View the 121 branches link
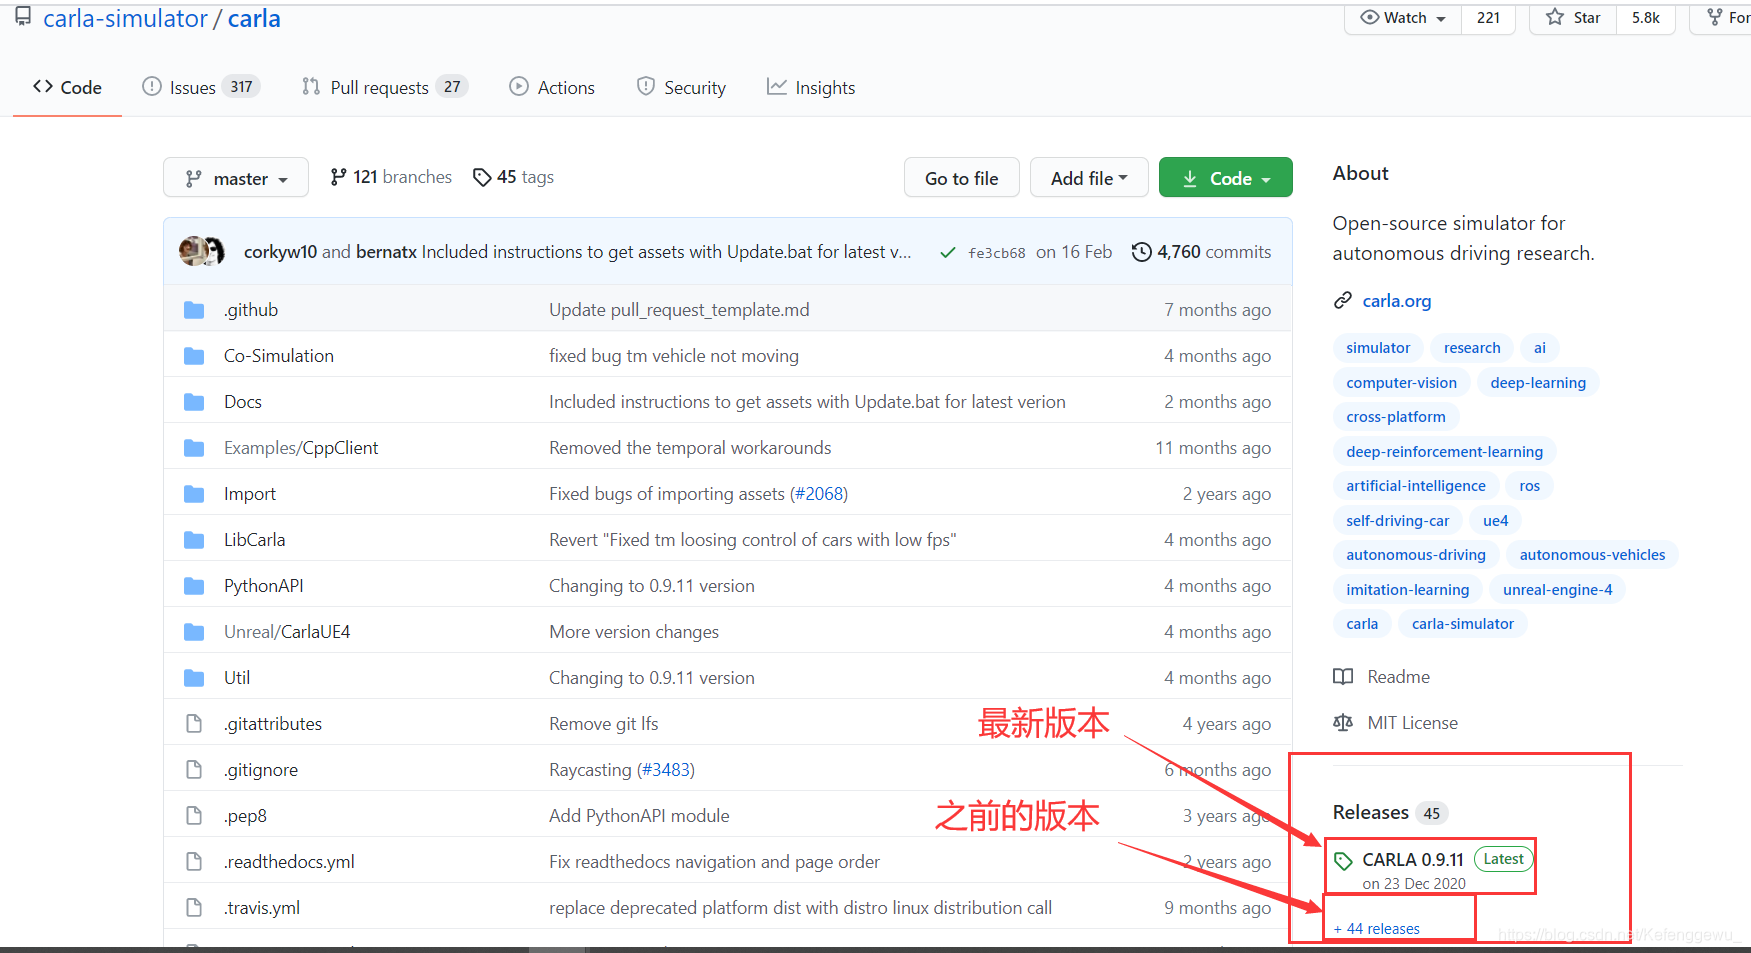The width and height of the screenshot is (1751, 953). point(391,177)
